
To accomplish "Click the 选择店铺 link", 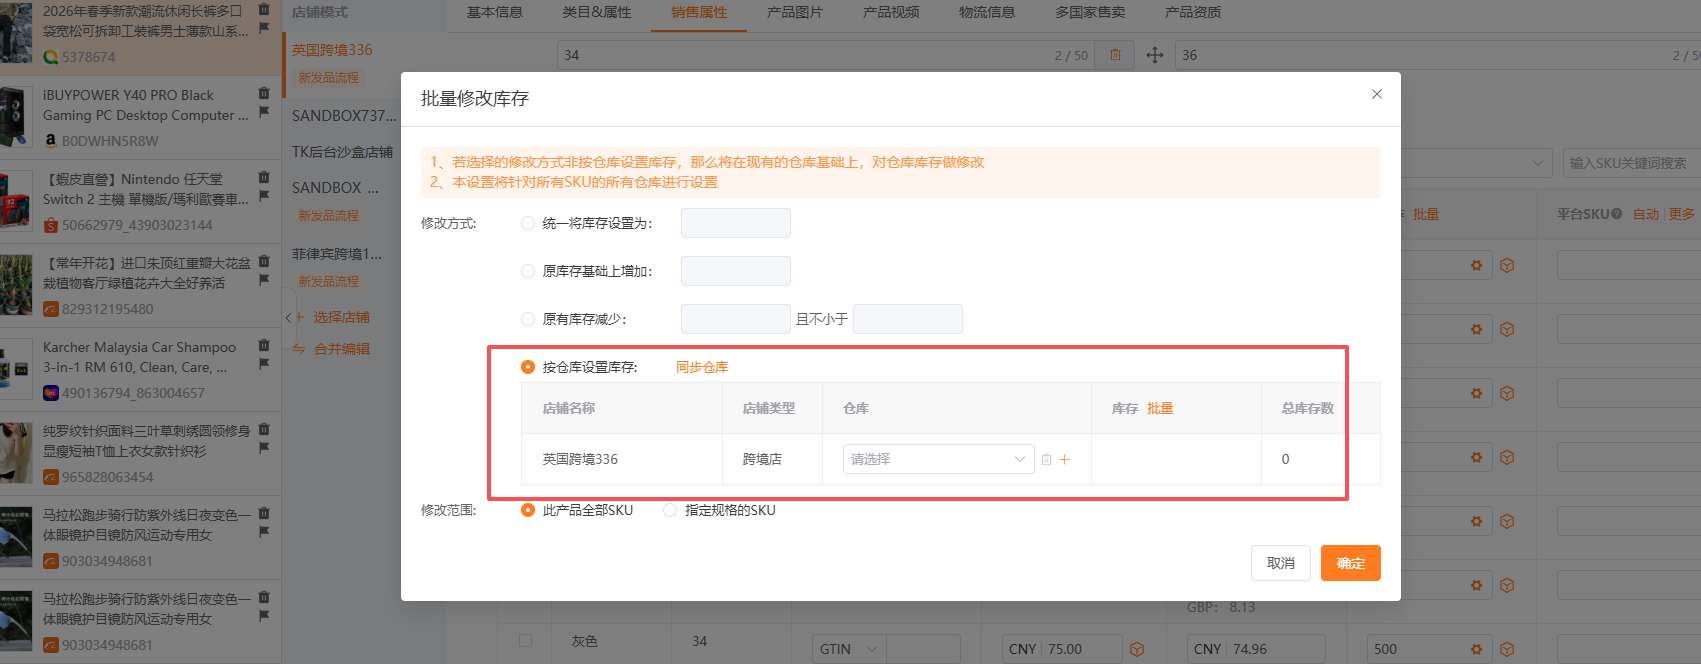I will click(x=341, y=317).
